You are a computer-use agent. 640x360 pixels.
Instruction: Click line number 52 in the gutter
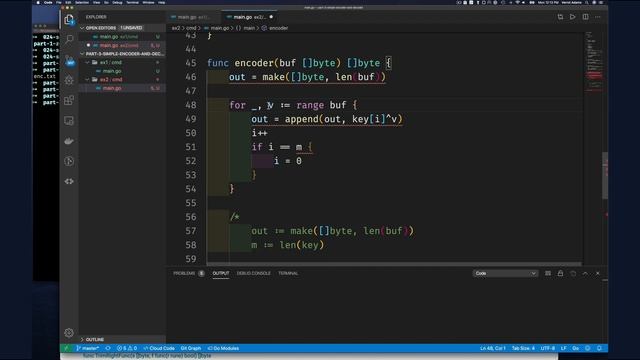pos(191,161)
